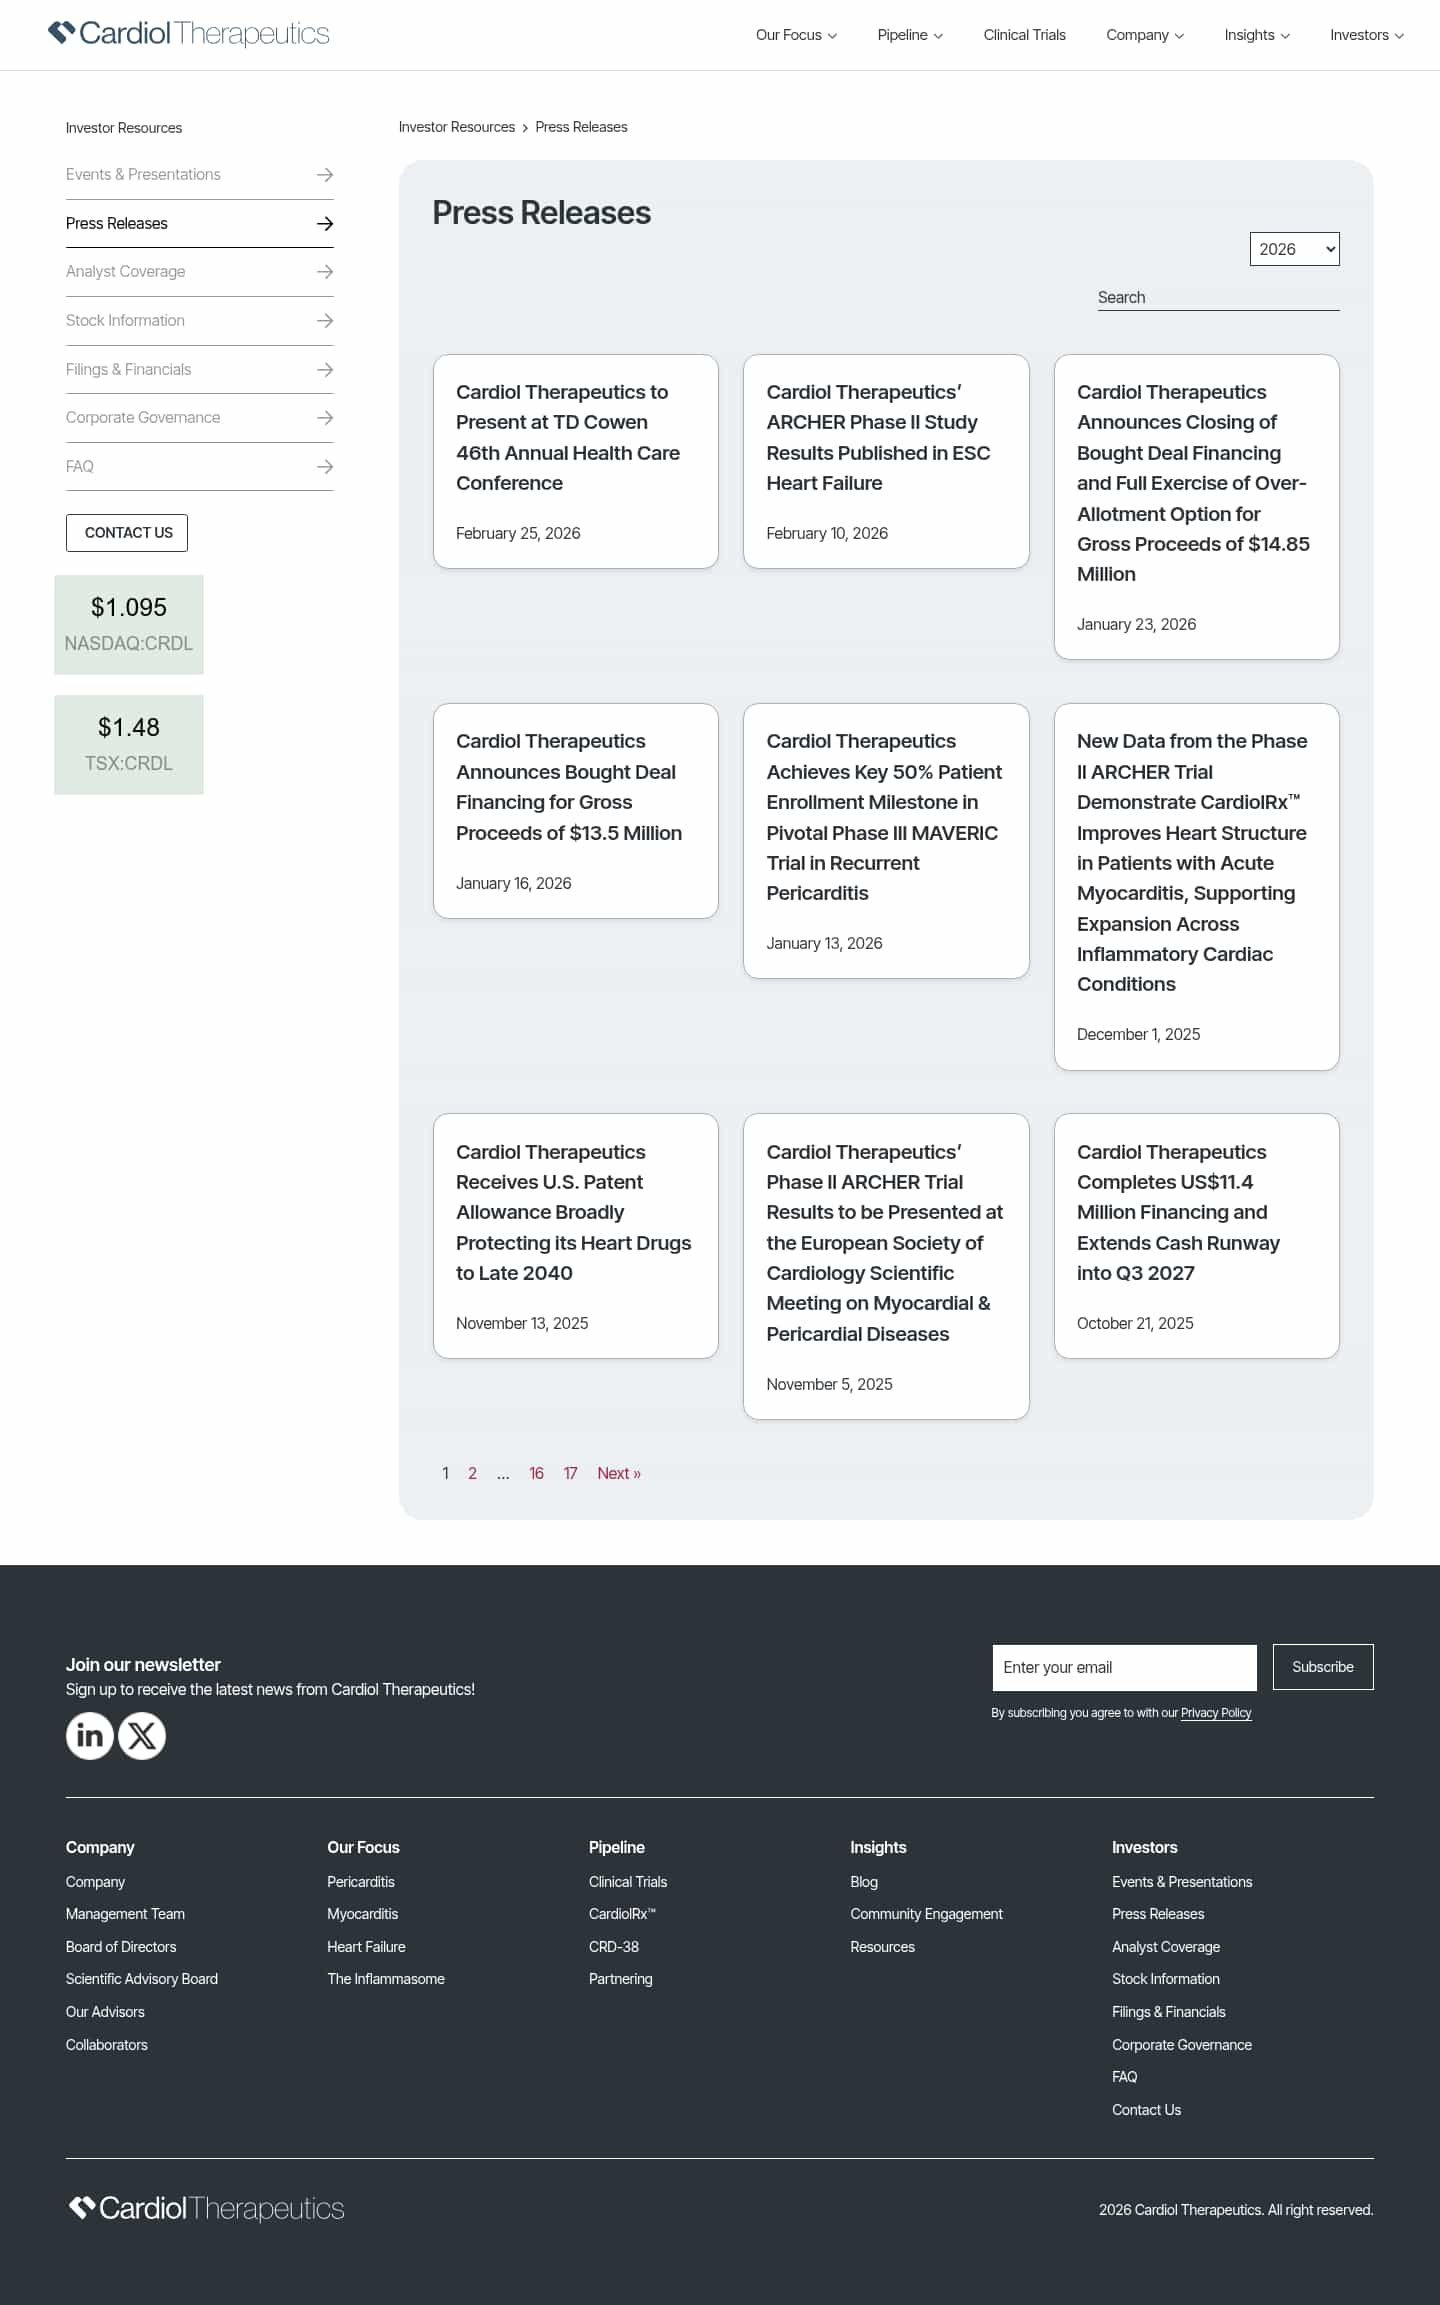Open CardiolRx footer link
This screenshot has width=1440, height=2305.
622,1914
